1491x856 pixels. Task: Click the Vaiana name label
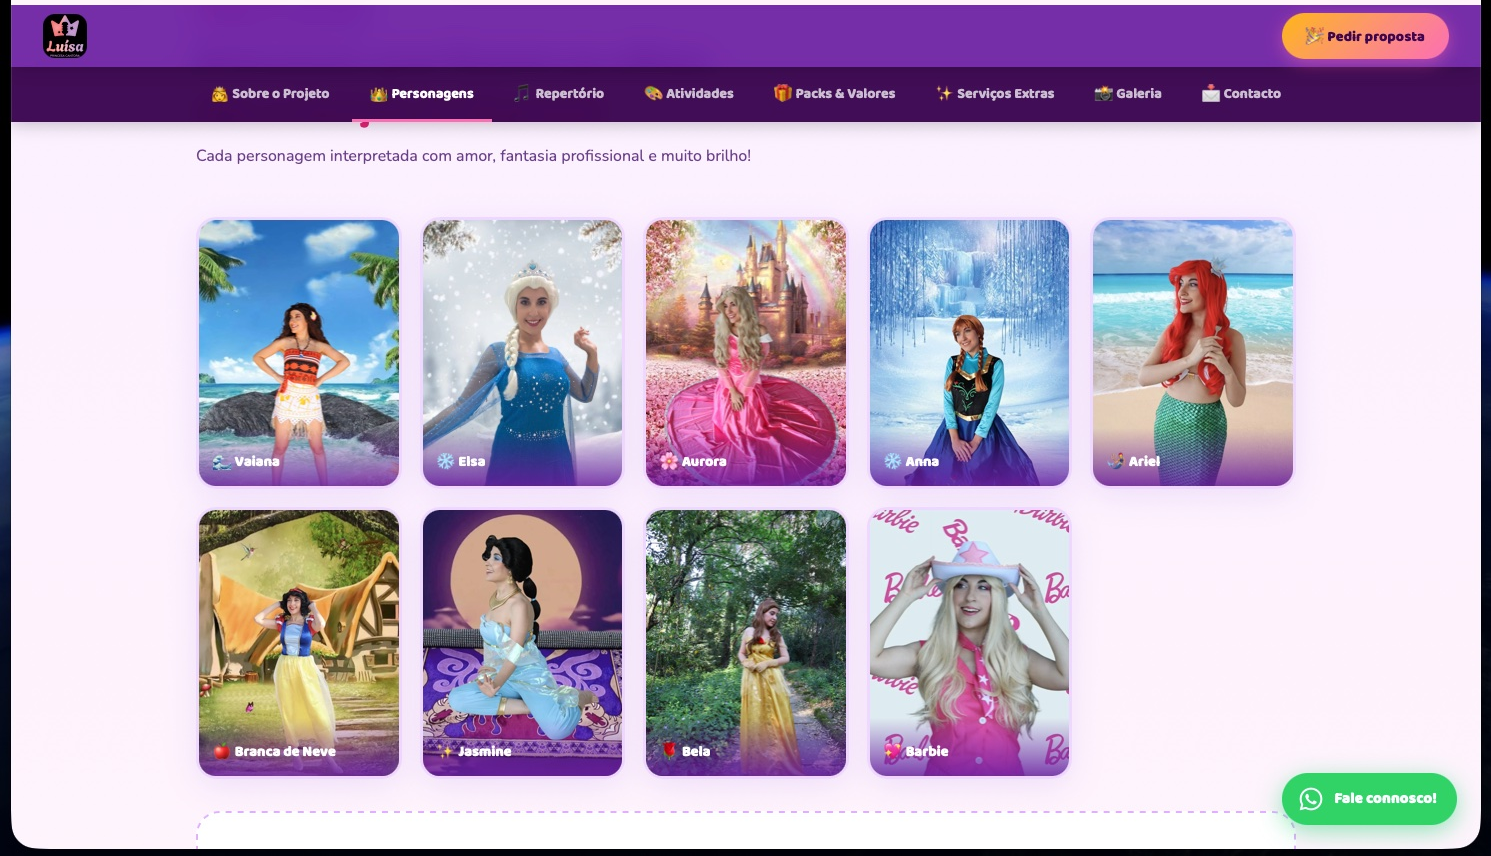257,462
